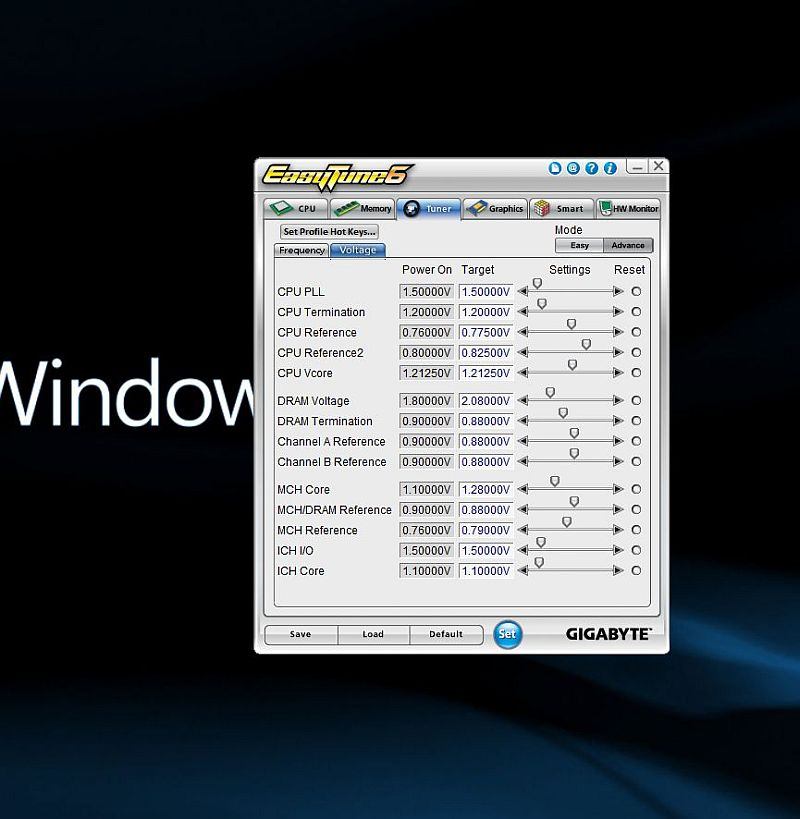The image size is (800, 819).
Task: Decrease MCH Core voltage with left arrow
Action: click(x=523, y=489)
